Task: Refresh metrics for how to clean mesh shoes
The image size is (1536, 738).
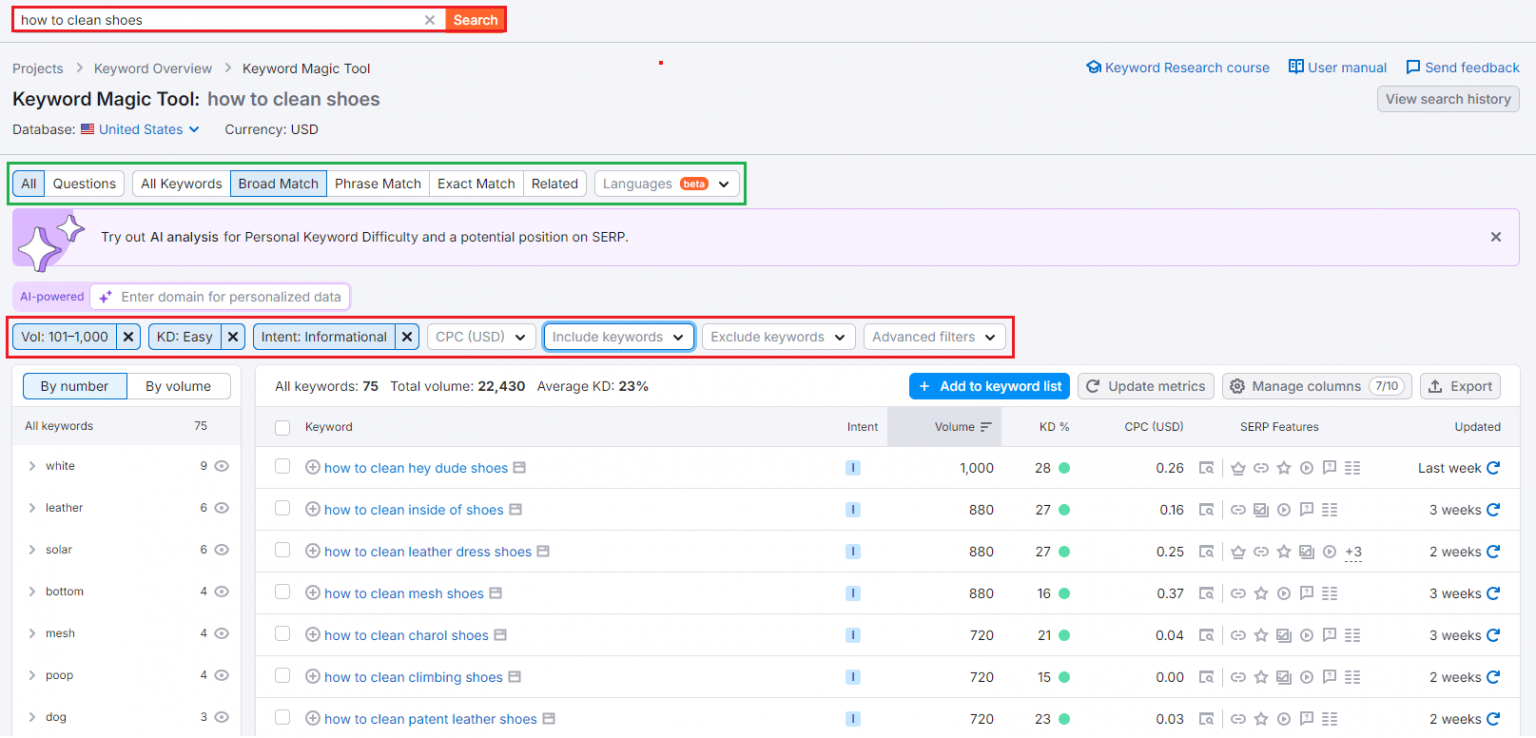Action: pos(1493,593)
